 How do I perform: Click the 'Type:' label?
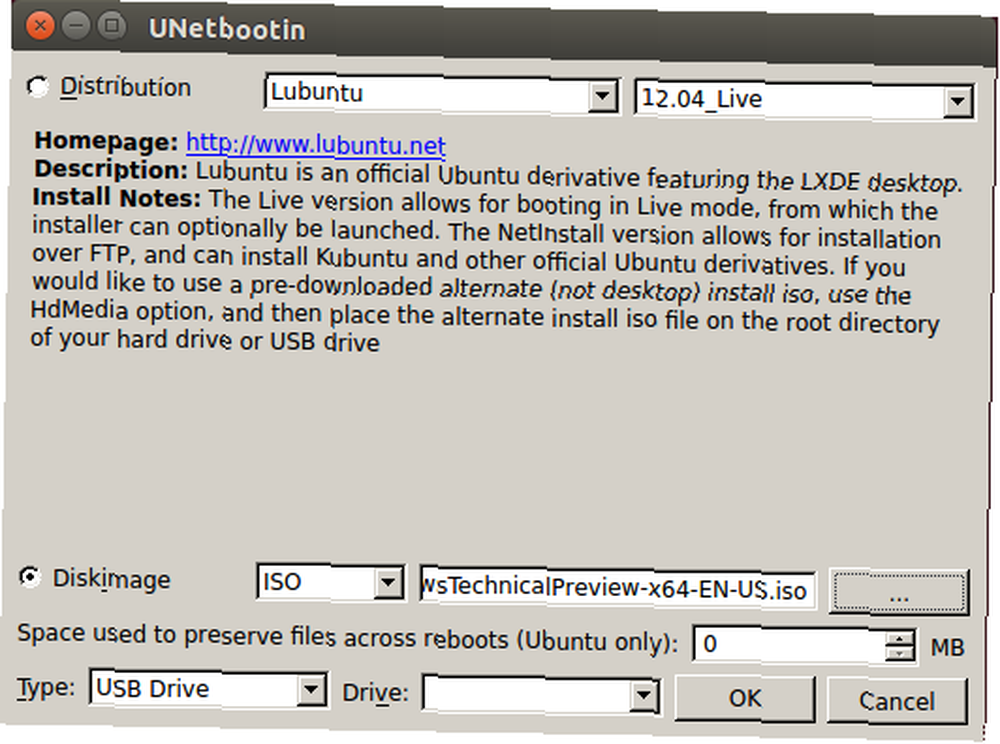[x=46, y=687]
